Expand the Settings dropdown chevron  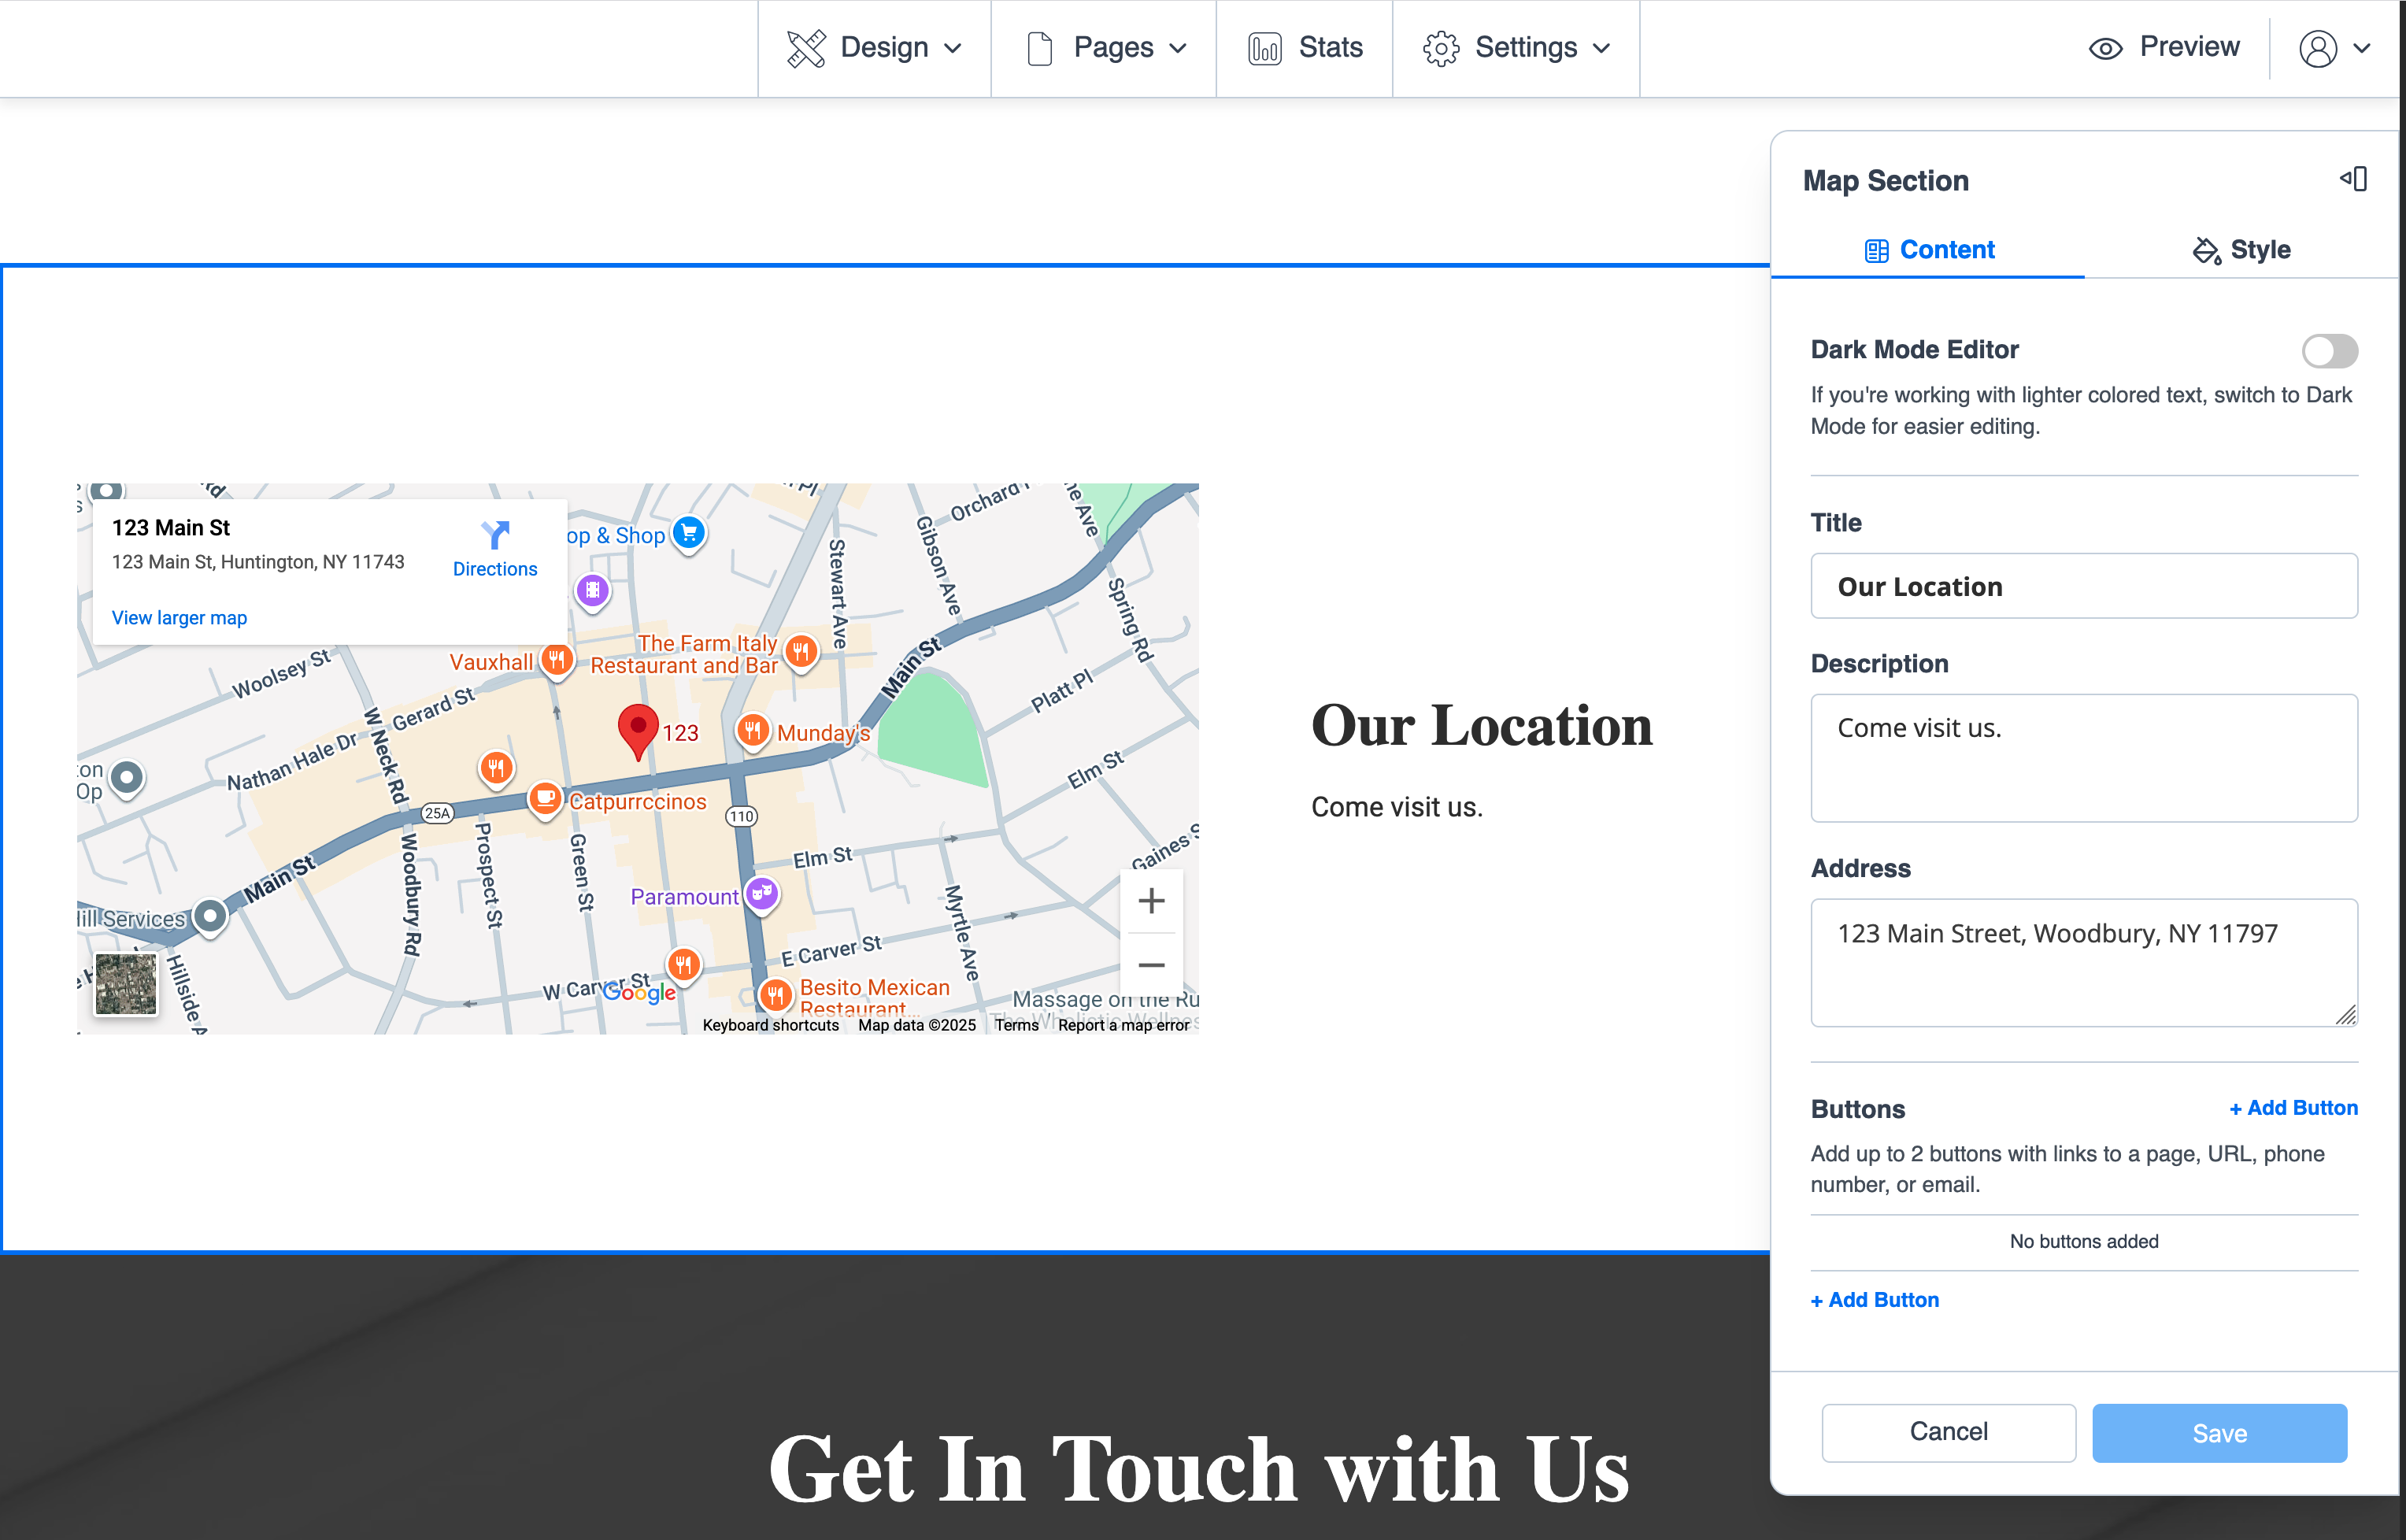pos(1601,48)
